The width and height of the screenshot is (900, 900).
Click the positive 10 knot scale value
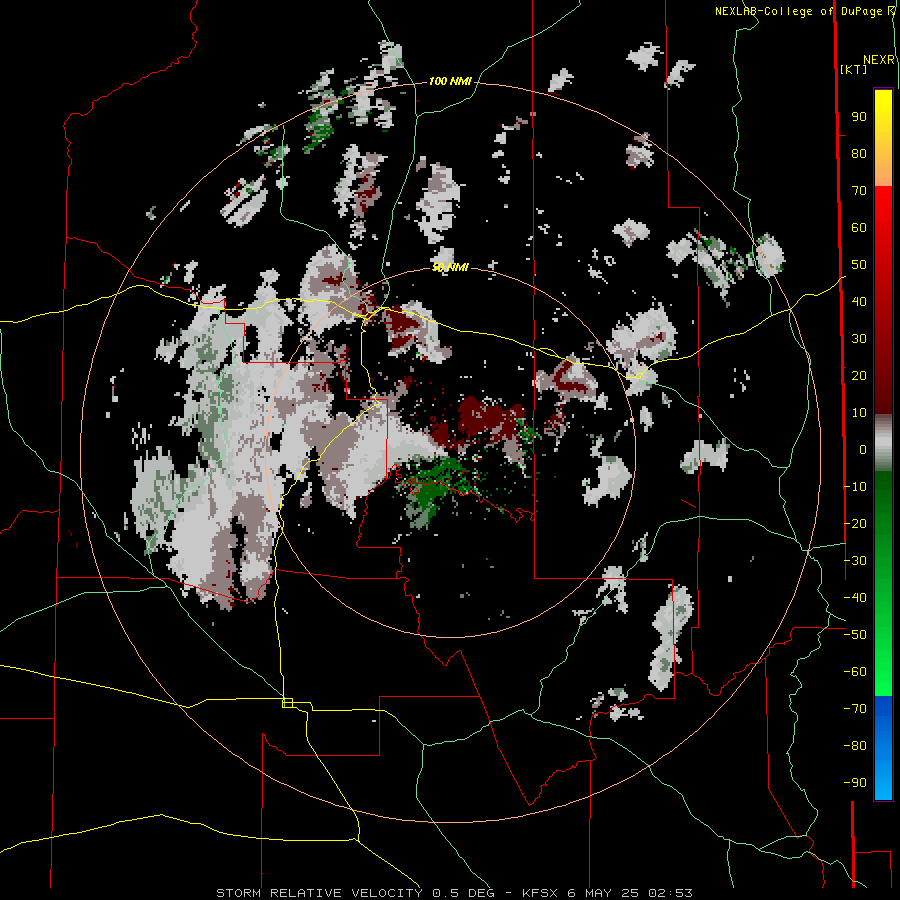[859, 413]
